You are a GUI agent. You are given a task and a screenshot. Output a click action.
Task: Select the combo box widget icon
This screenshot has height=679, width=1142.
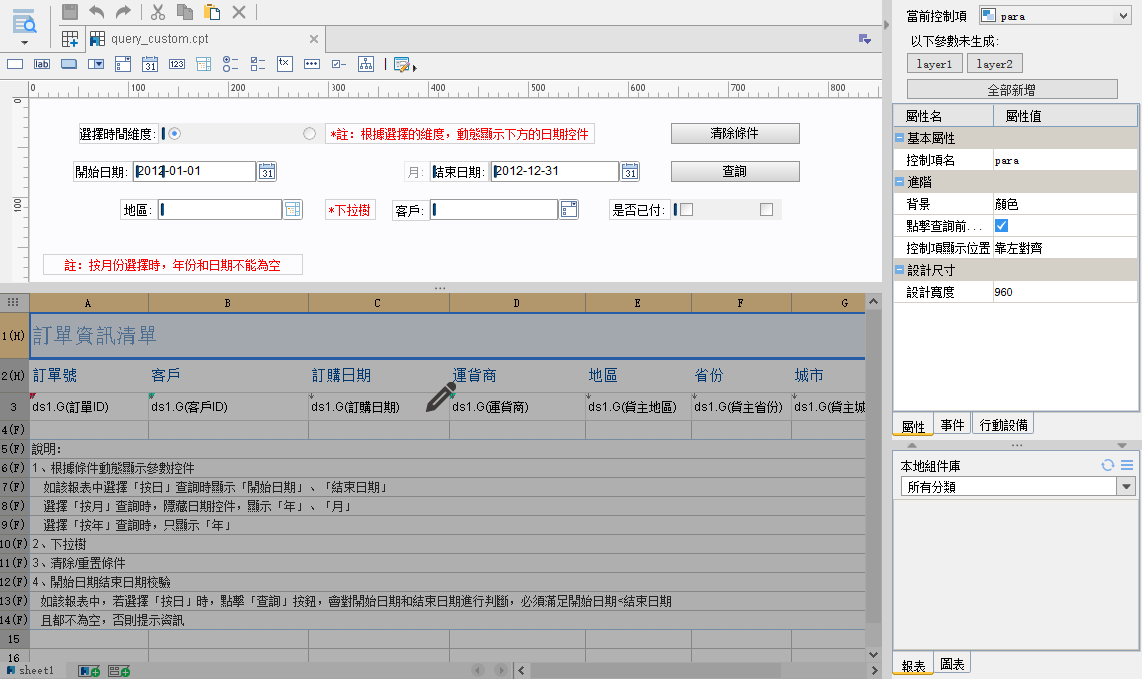coord(96,64)
